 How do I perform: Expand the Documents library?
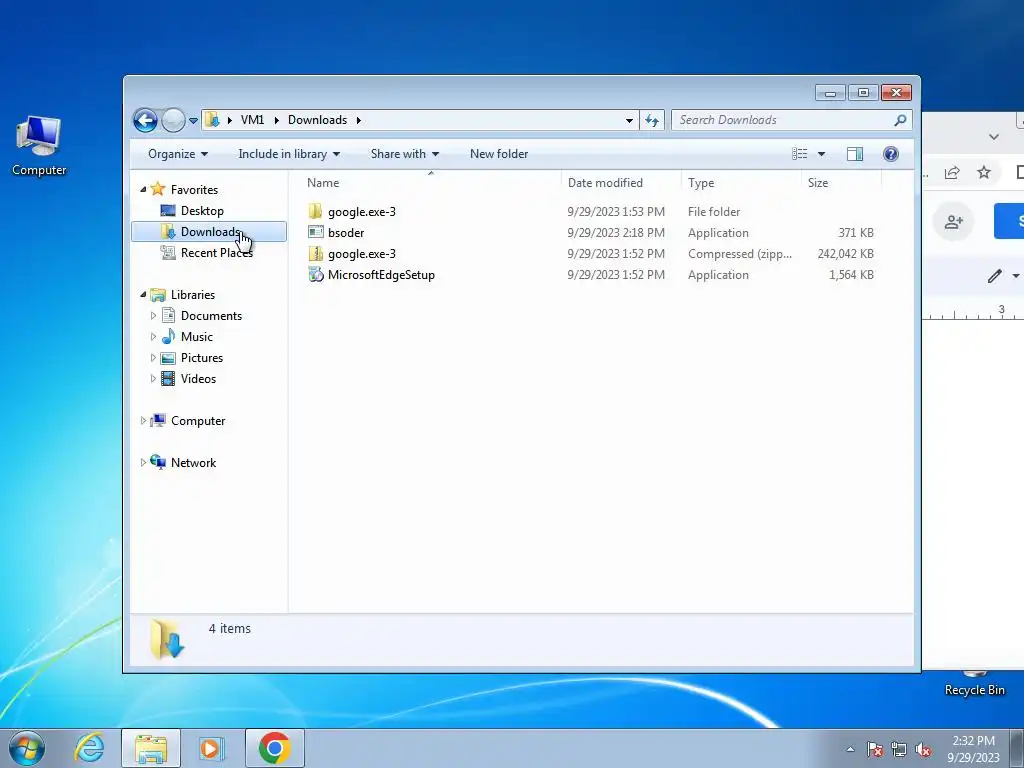(153, 316)
